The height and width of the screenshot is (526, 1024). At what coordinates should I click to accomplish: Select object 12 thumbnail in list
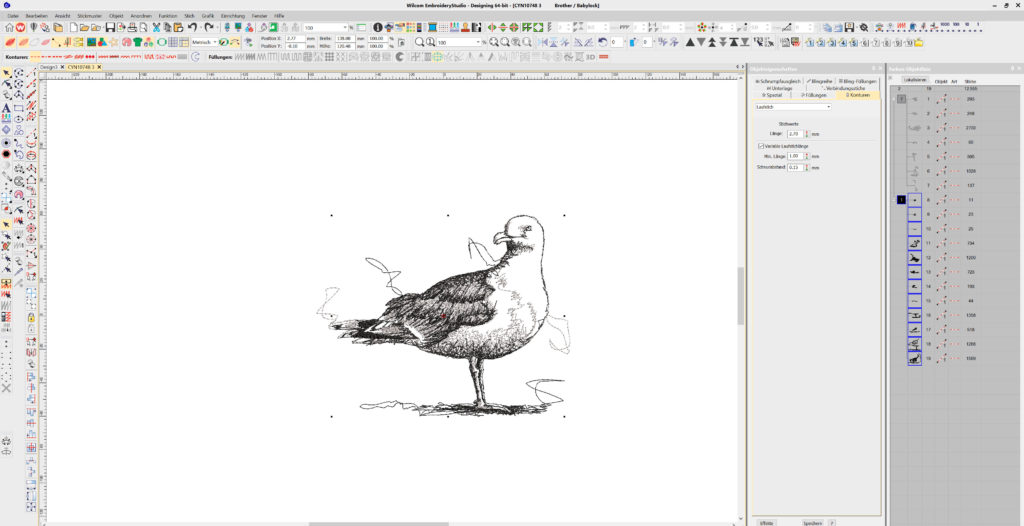point(914,257)
